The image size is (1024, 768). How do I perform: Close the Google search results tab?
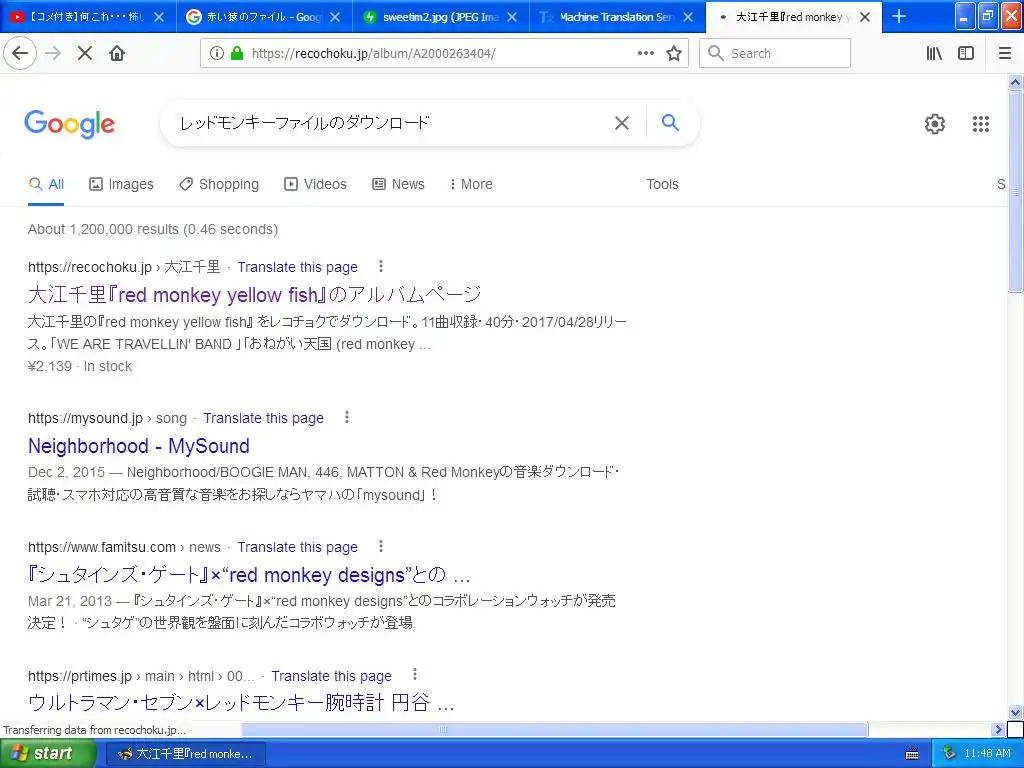(335, 17)
